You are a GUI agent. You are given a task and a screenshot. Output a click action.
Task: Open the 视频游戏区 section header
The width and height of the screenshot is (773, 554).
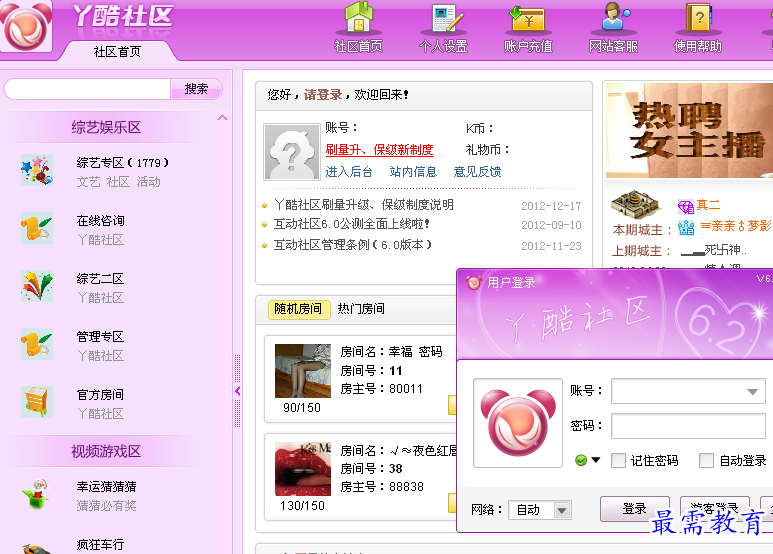coord(106,451)
